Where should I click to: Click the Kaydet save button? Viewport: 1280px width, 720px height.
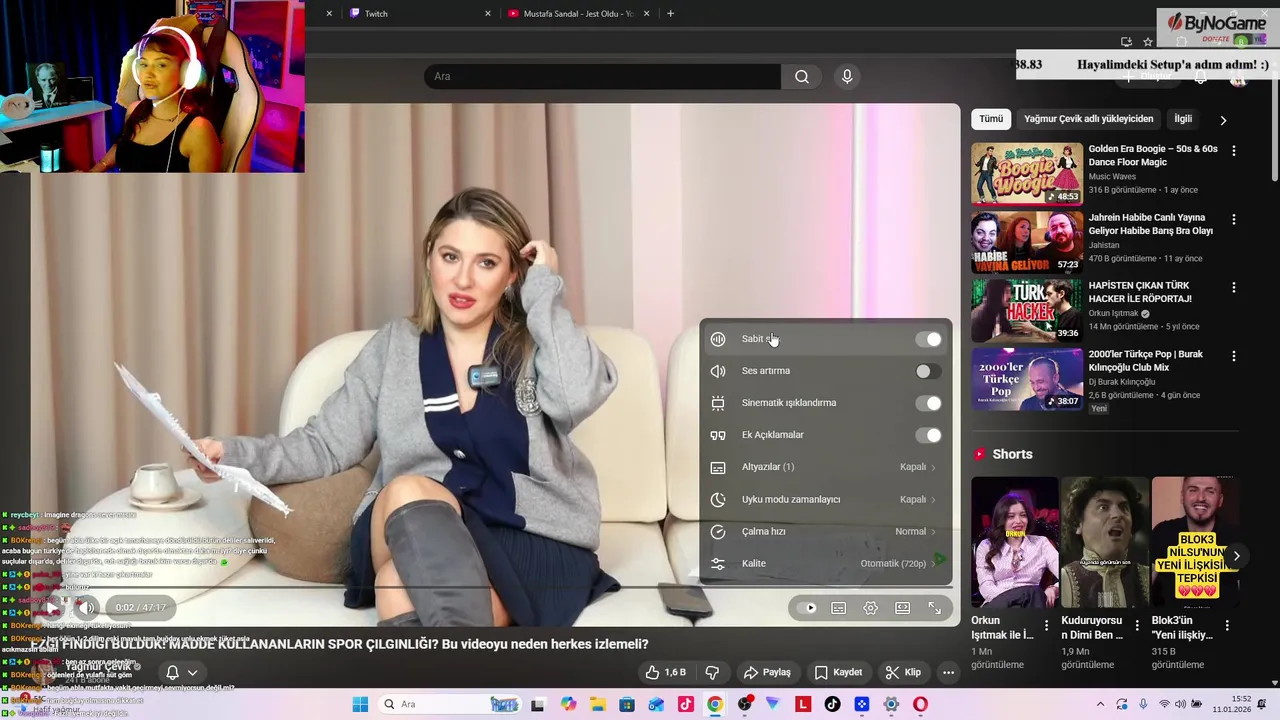point(838,672)
